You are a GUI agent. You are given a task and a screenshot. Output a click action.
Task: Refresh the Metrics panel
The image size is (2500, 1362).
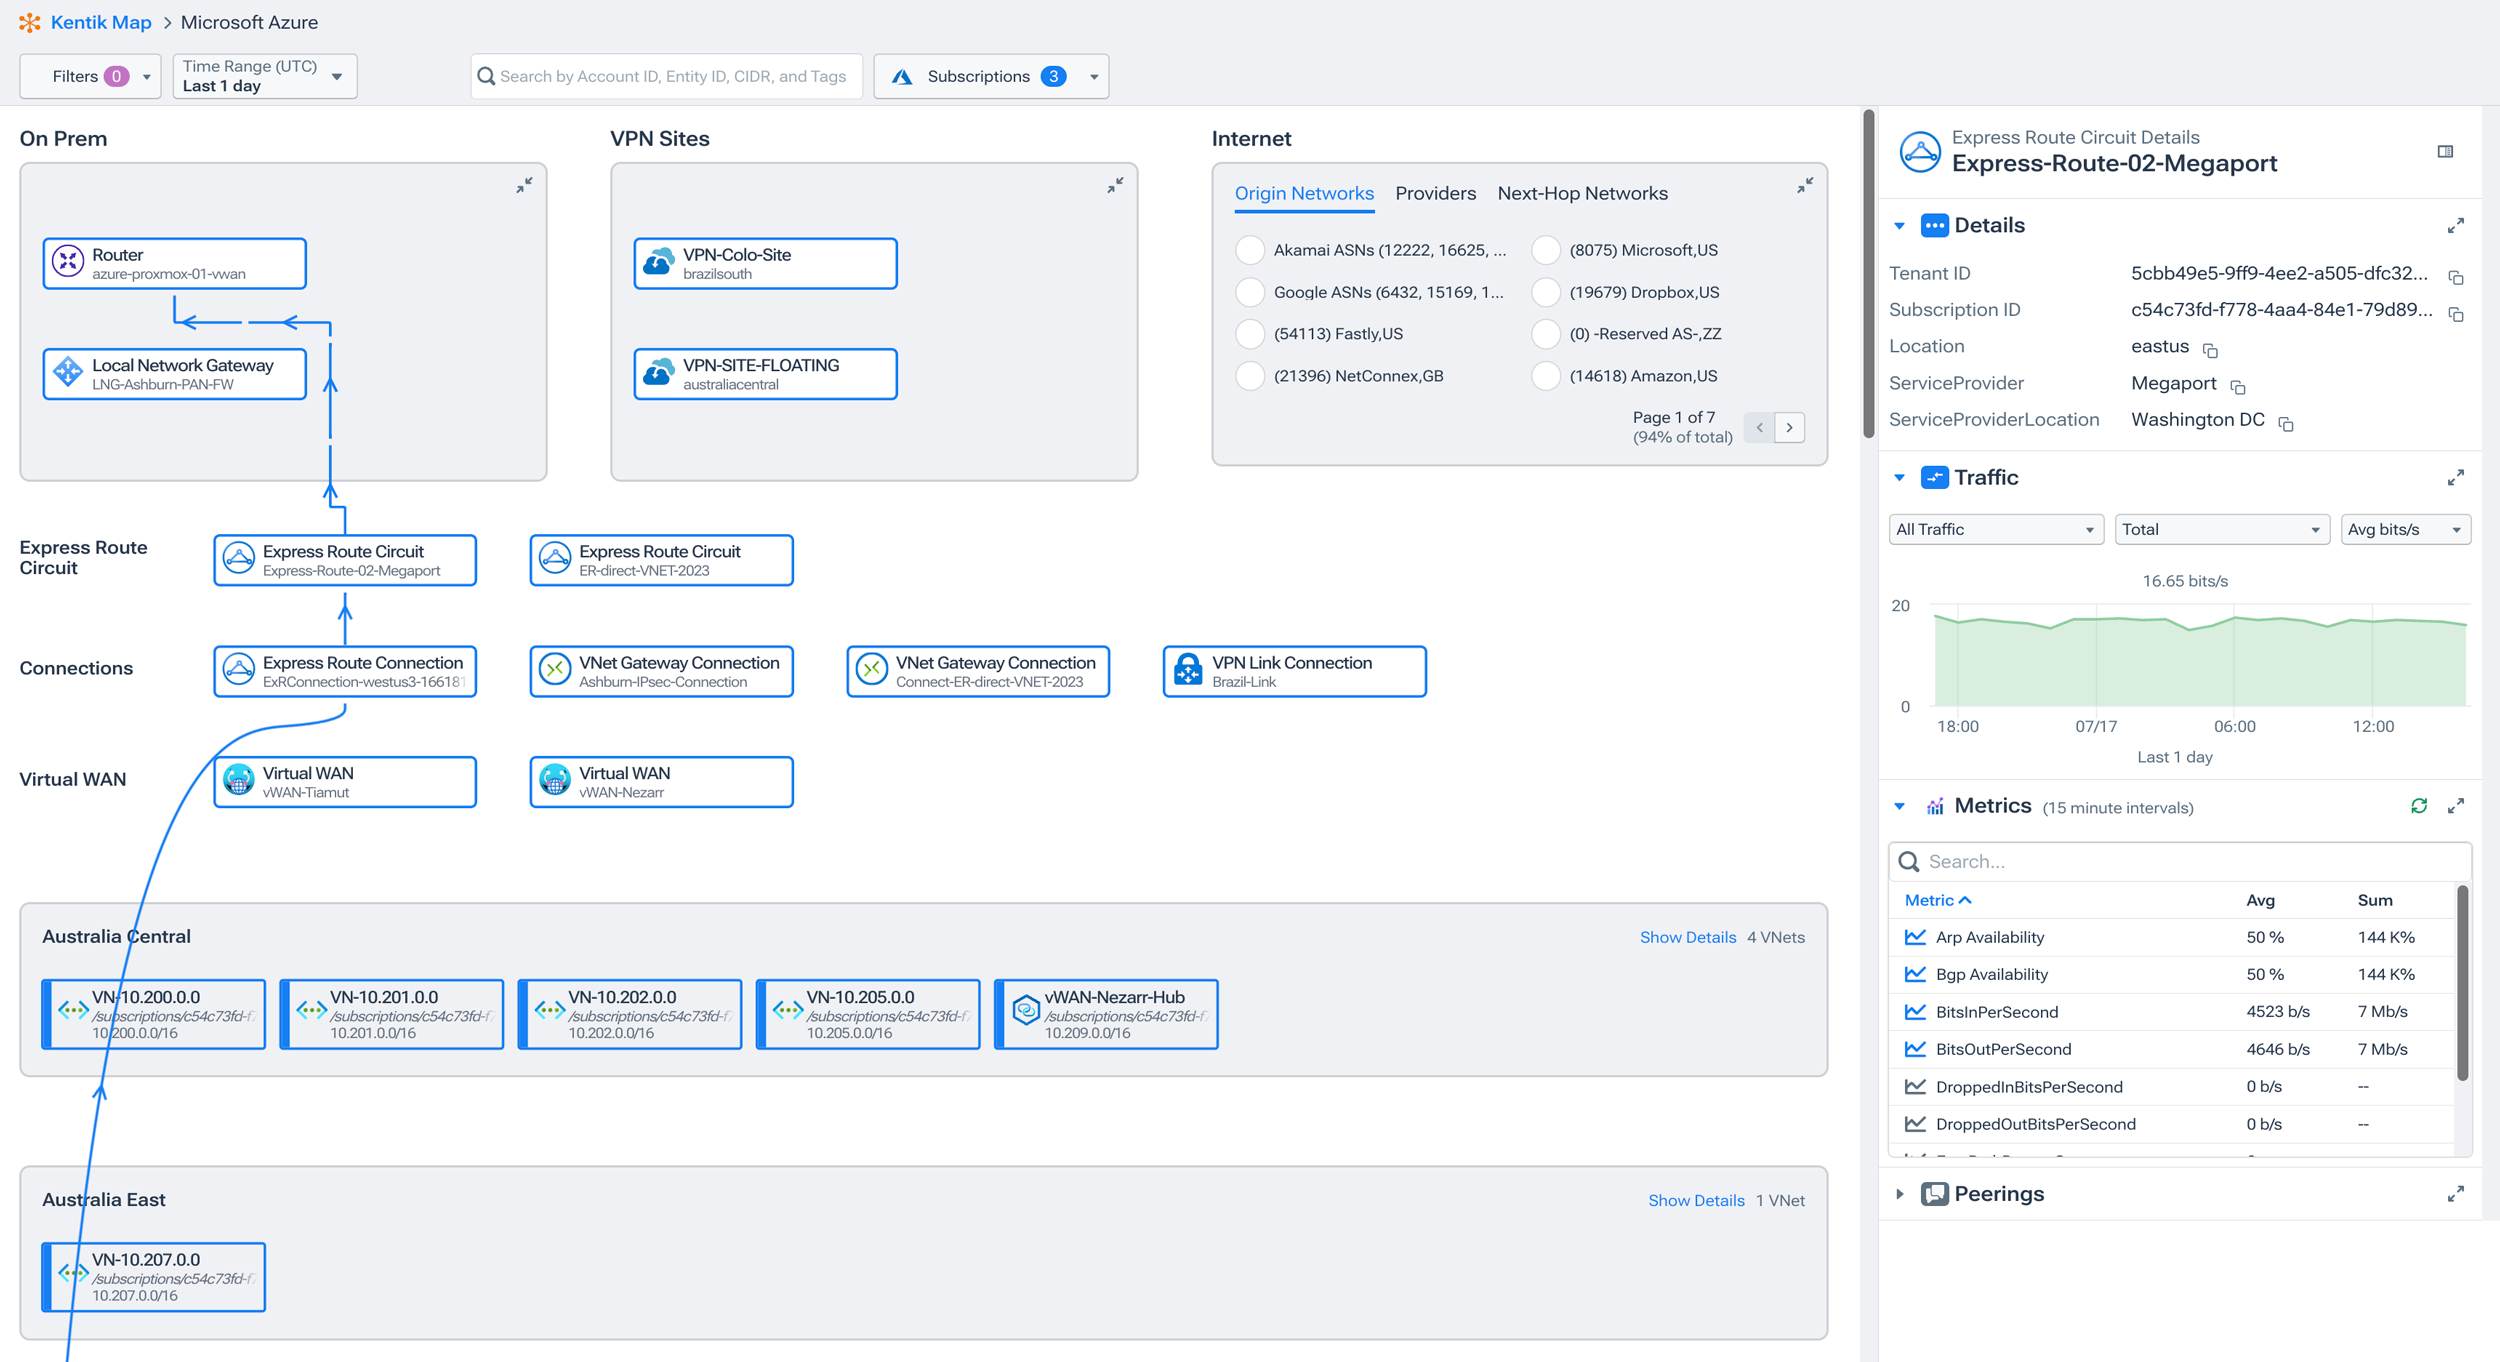[2419, 806]
